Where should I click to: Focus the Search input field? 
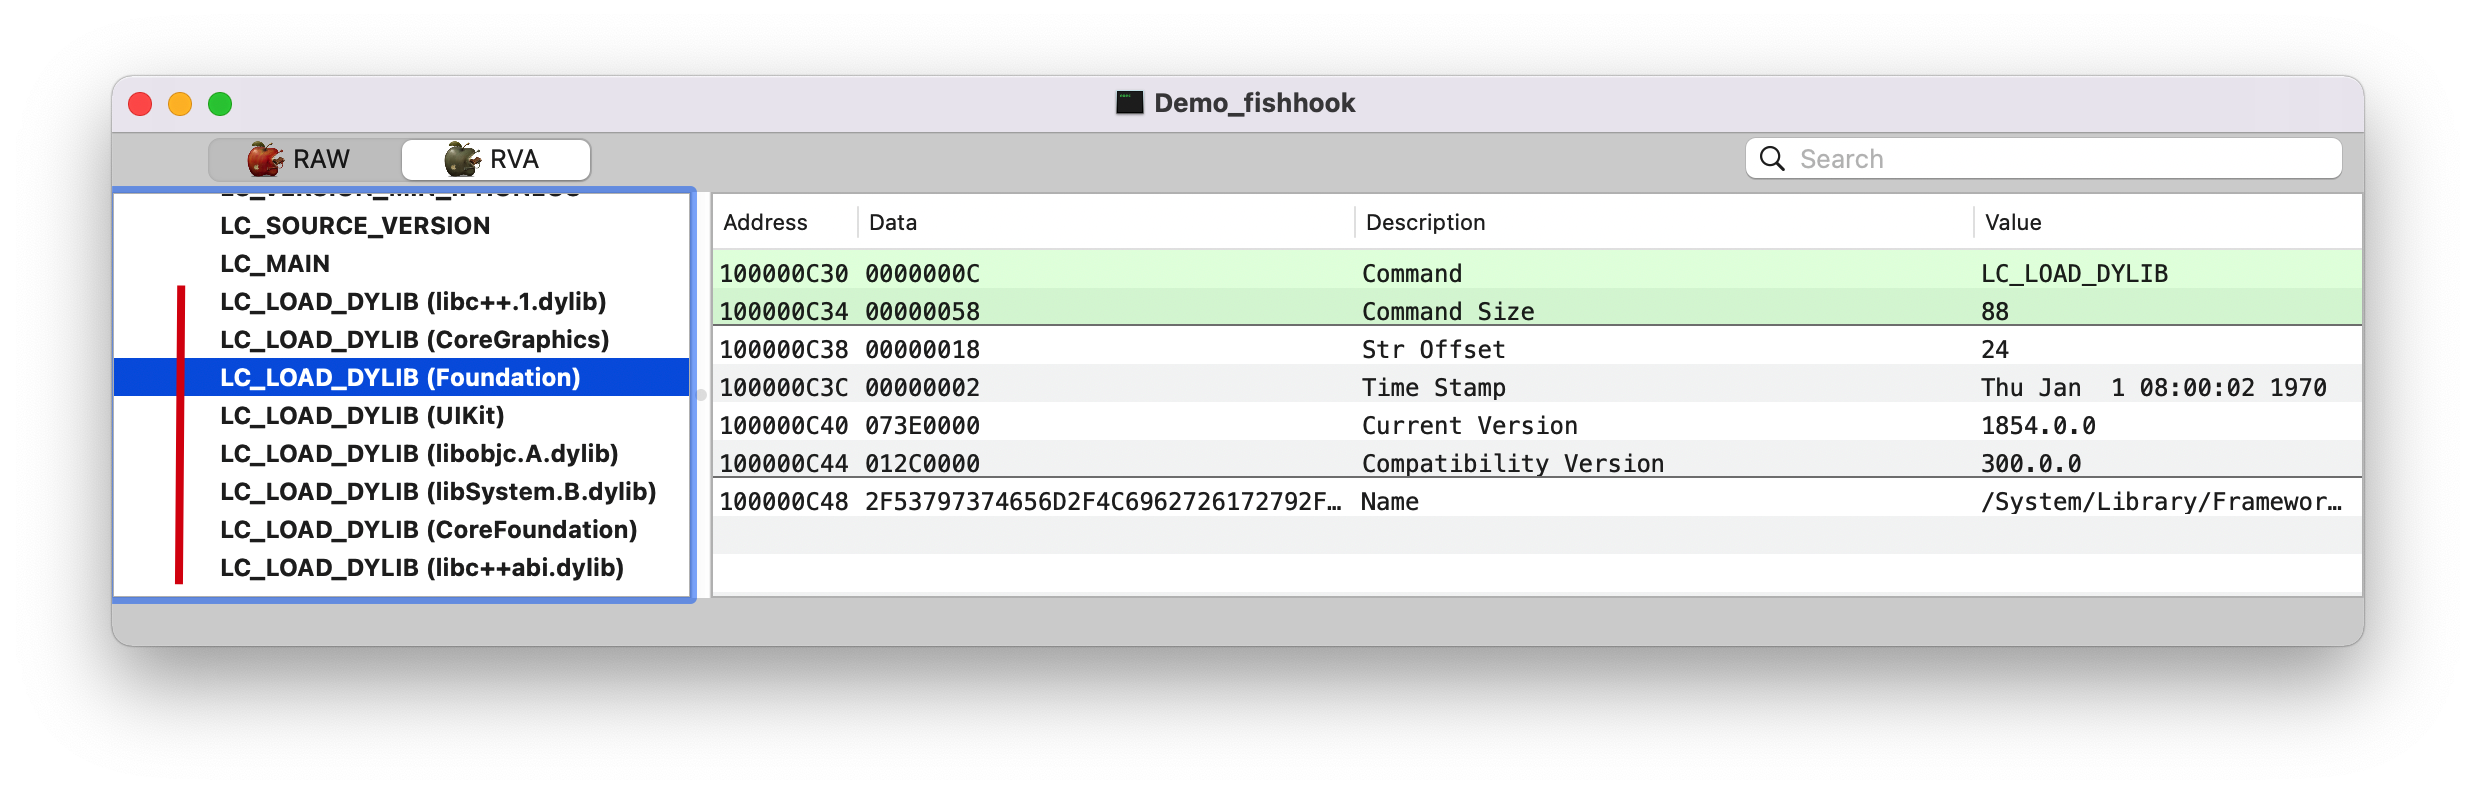[2043, 159]
